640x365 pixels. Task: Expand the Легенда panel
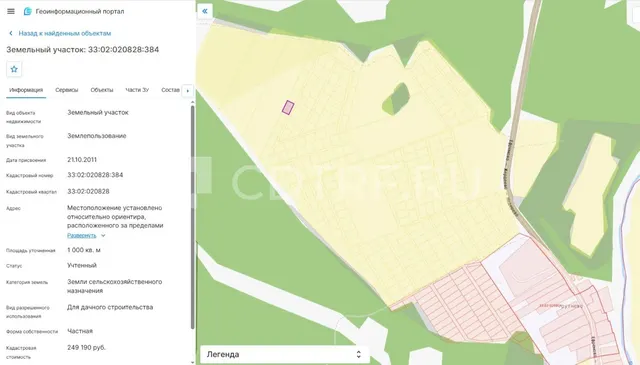click(284, 354)
